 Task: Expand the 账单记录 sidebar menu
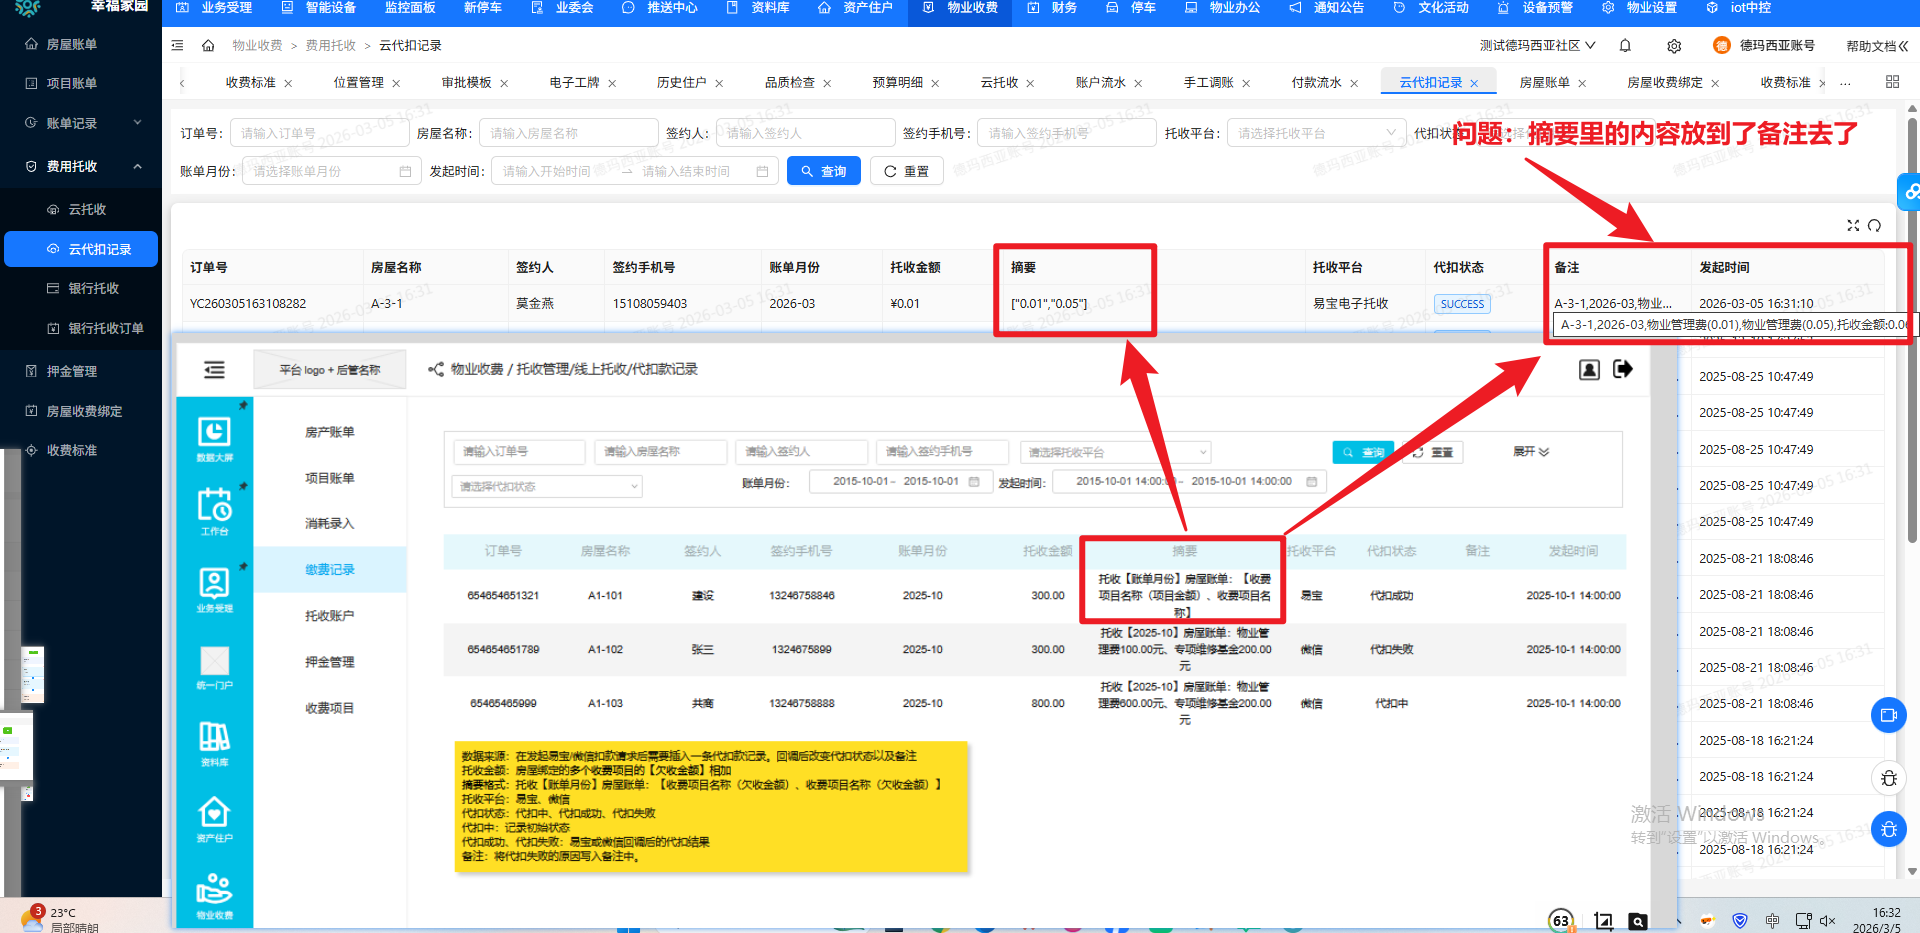point(137,123)
